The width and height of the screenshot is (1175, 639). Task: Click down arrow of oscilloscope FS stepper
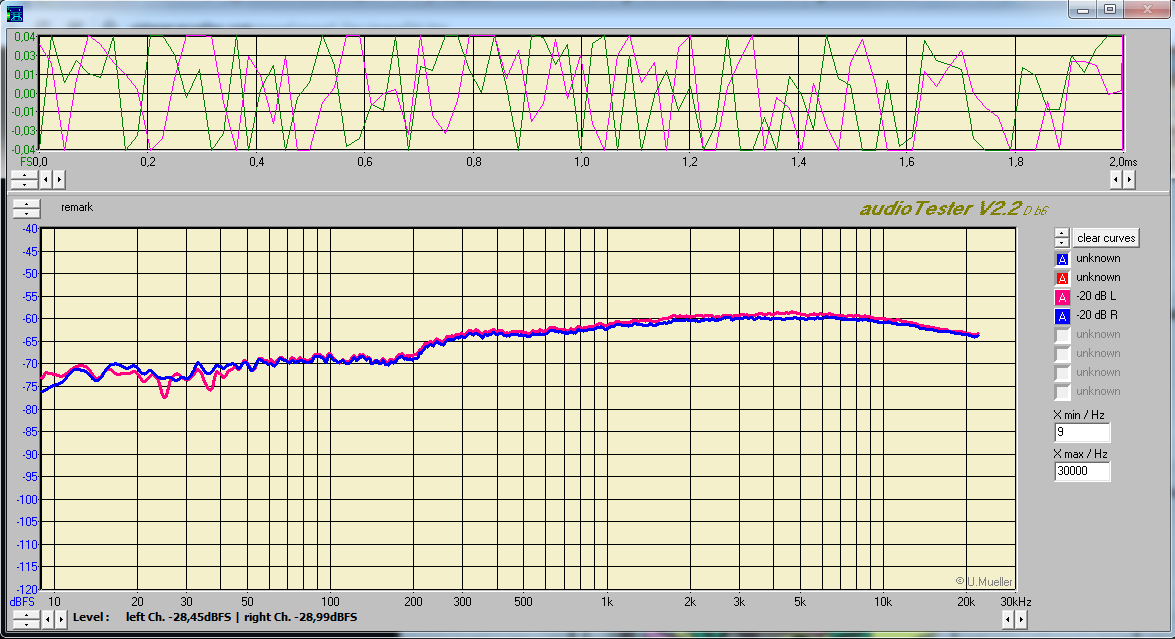coord(24,184)
